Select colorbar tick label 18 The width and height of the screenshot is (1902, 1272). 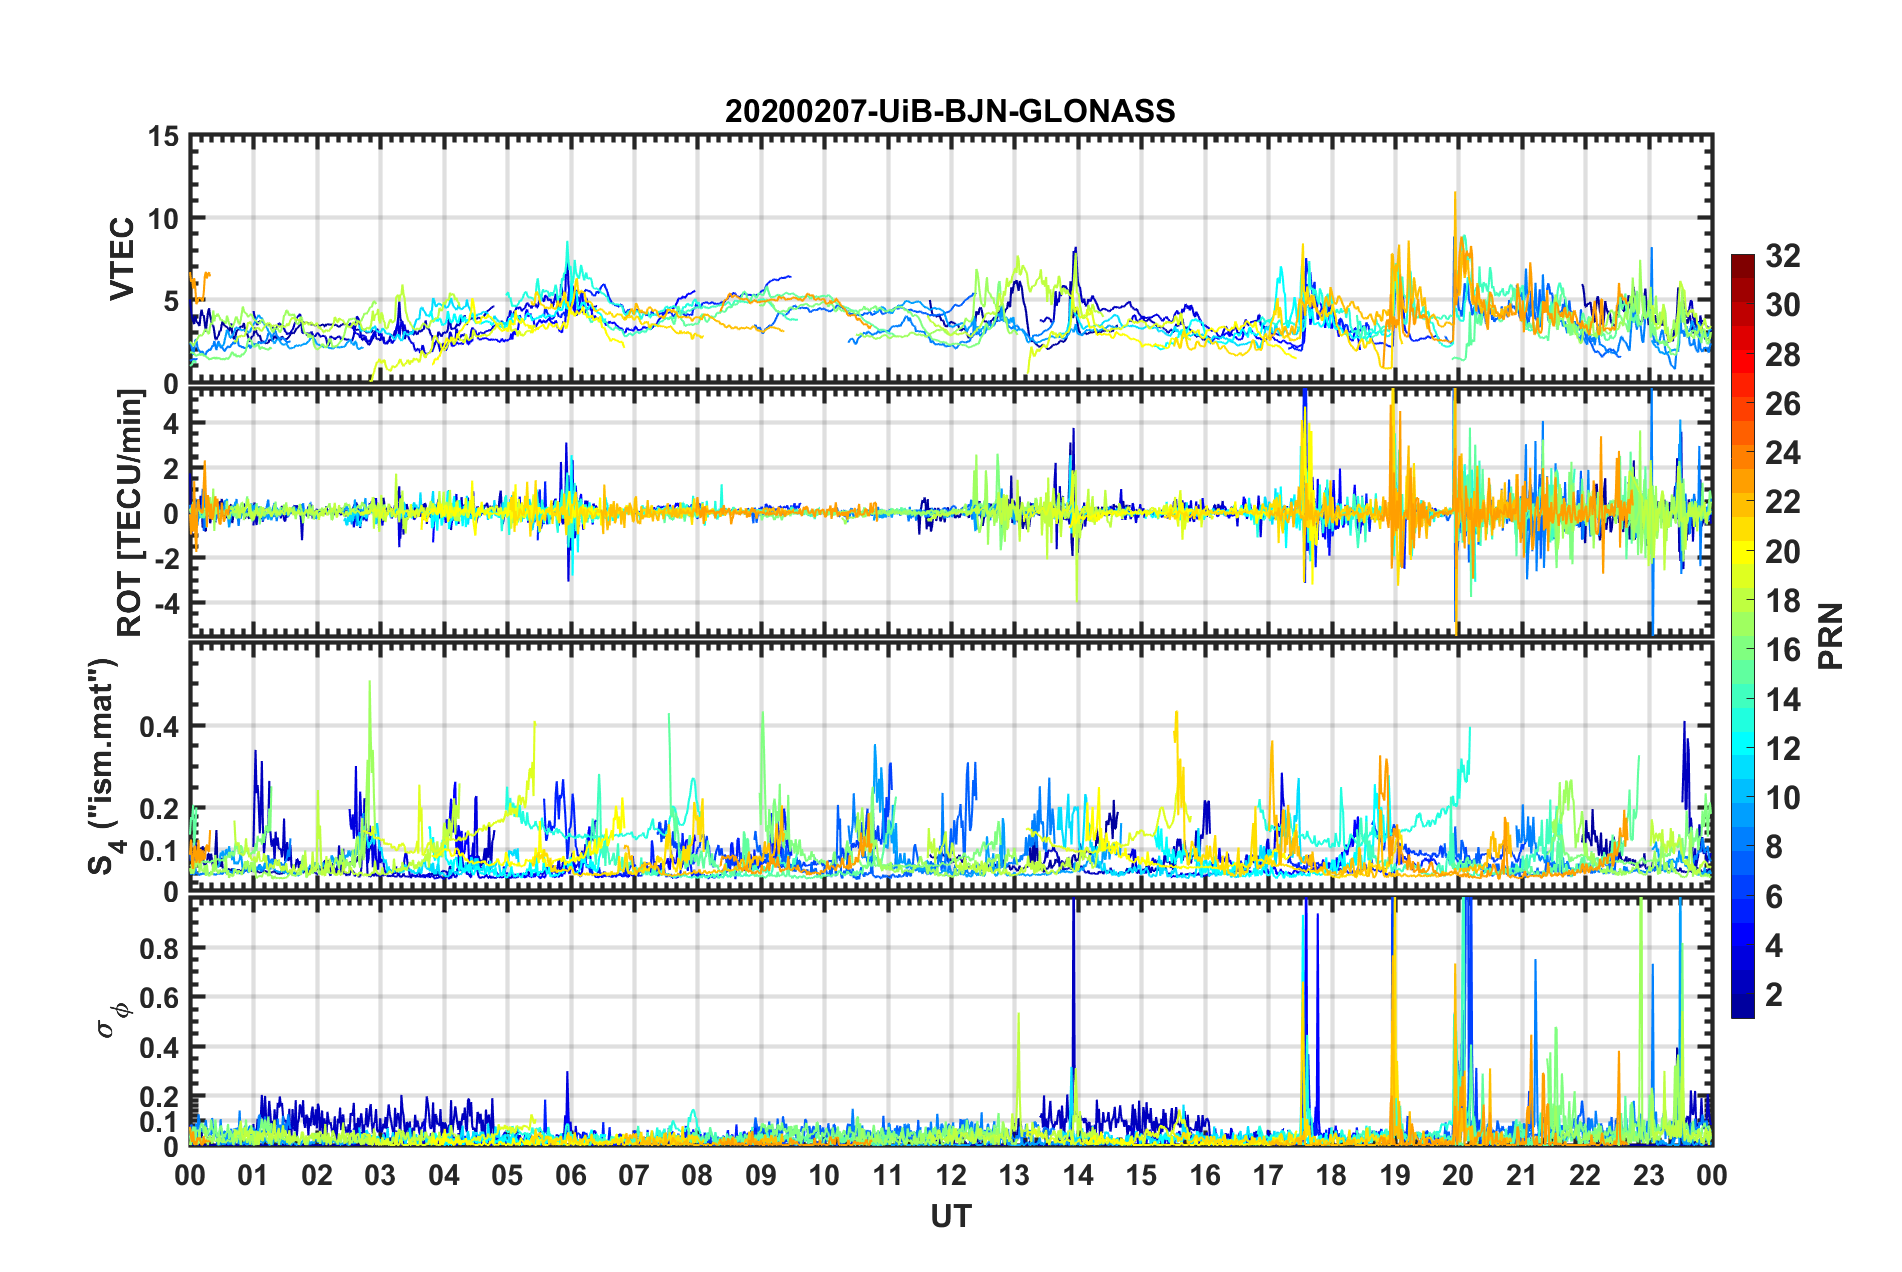(1782, 601)
